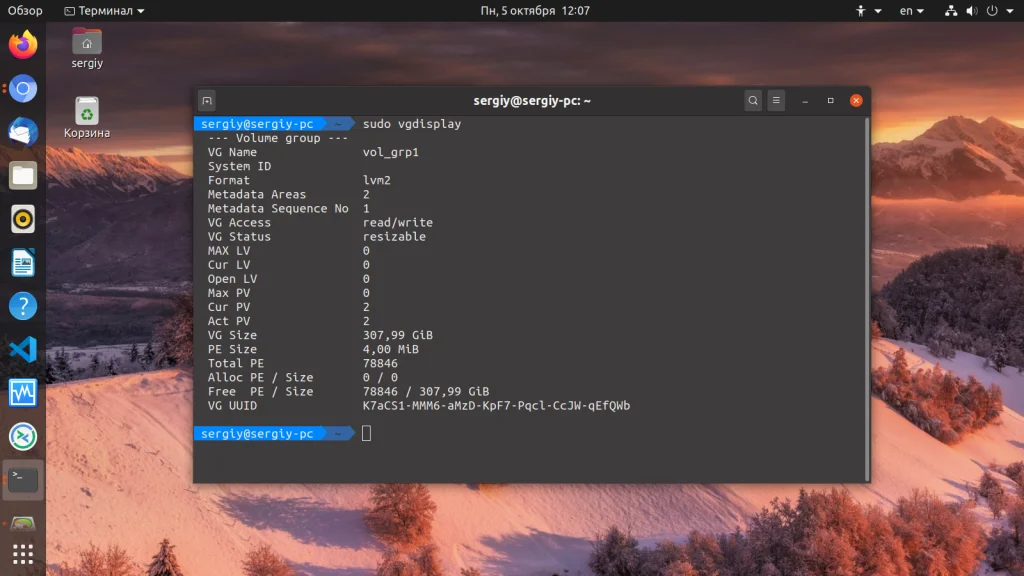
Task: Launch Firefox from the dock
Action: click(23, 45)
